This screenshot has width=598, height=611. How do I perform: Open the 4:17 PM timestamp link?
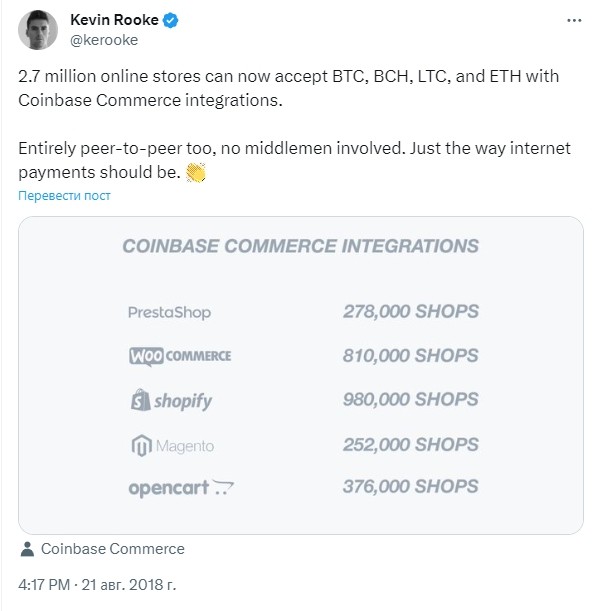click(x=44, y=585)
